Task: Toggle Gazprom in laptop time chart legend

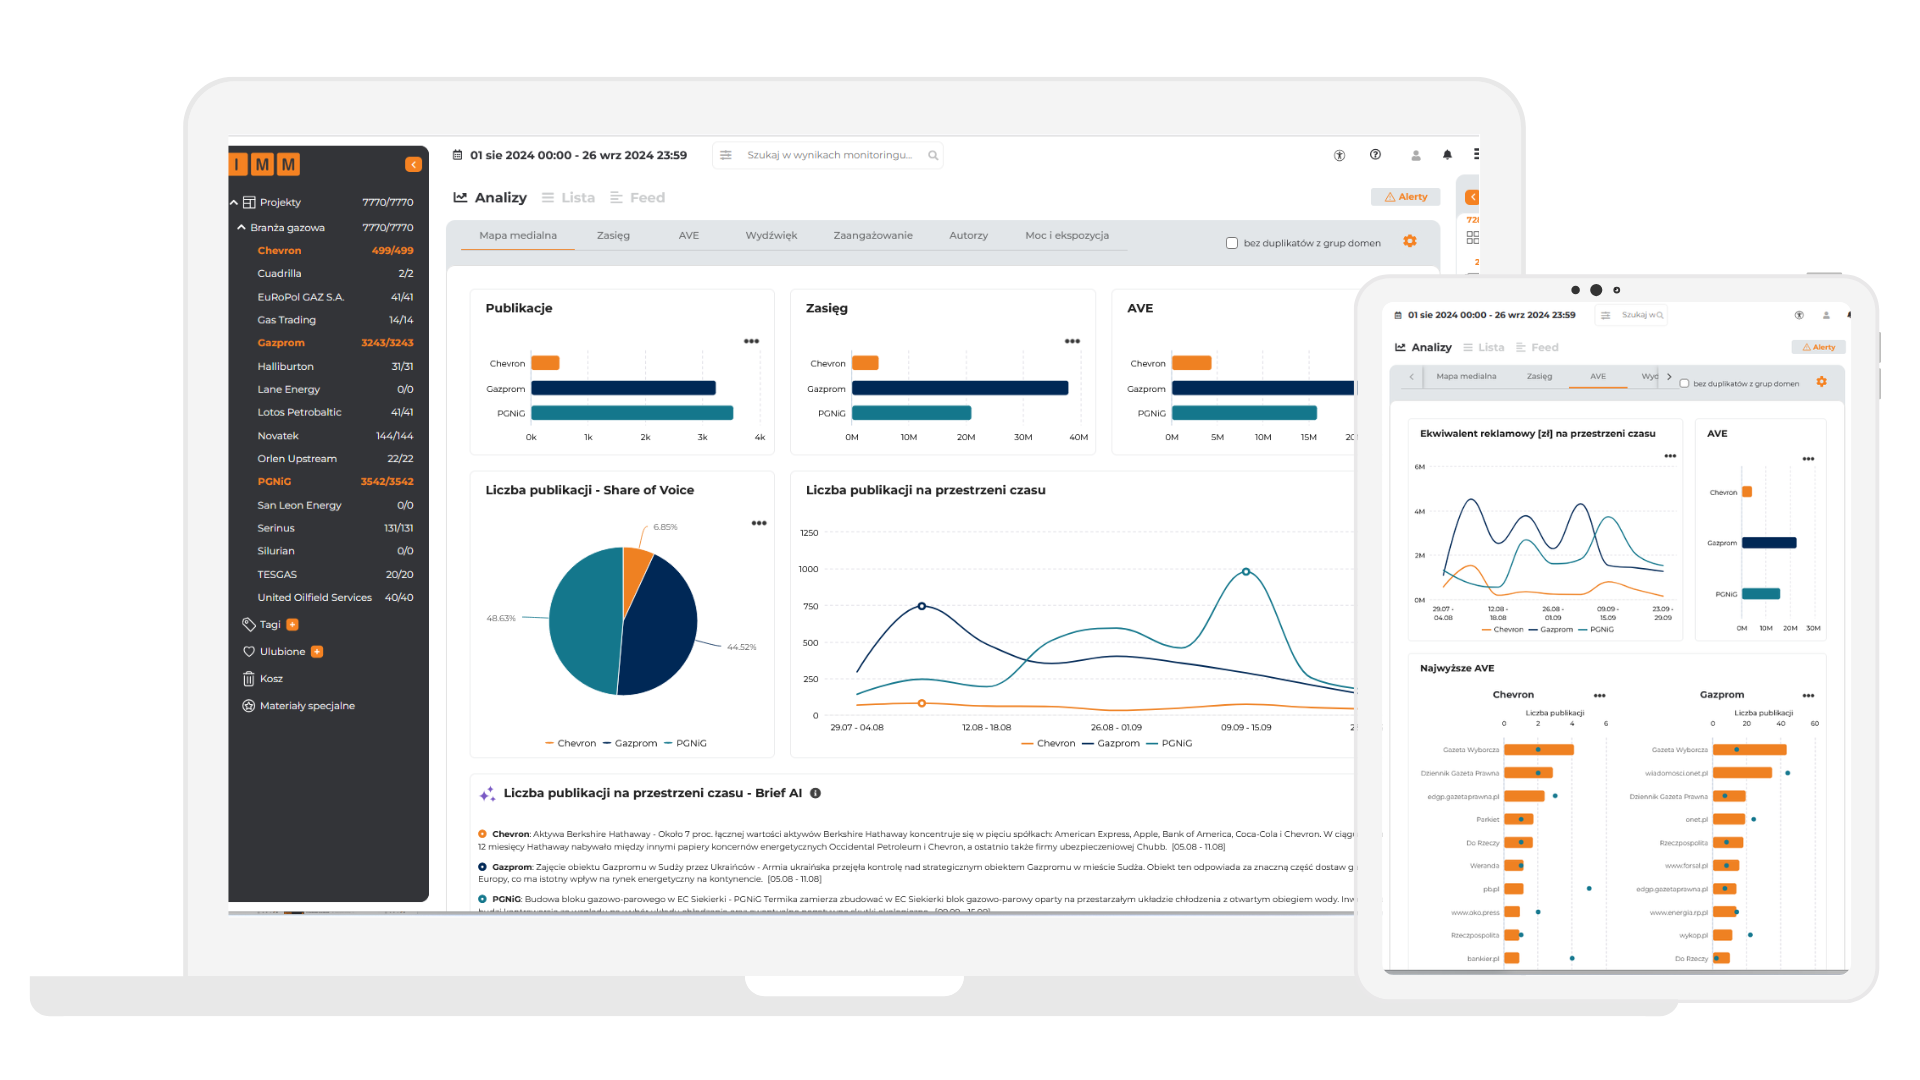Action: pyautogui.click(x=1110, y=743)
